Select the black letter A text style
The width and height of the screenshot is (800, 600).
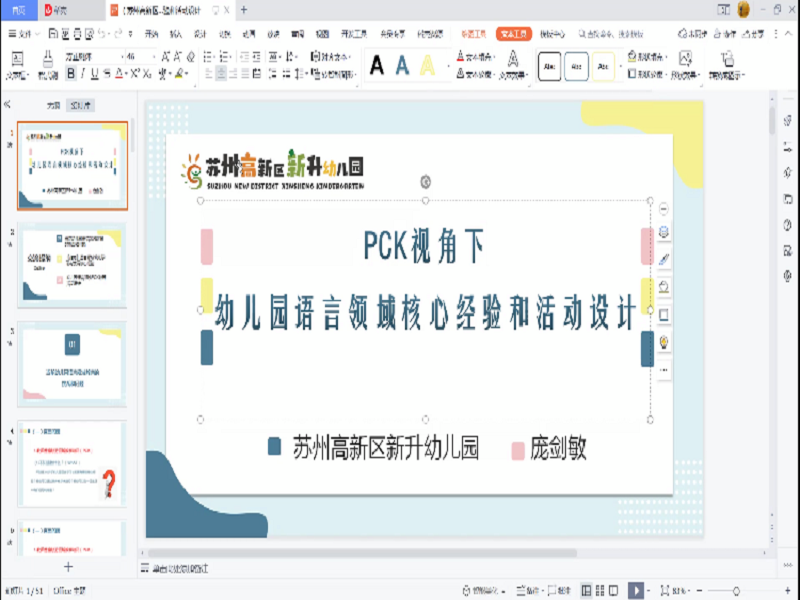(x=377, y=66)
